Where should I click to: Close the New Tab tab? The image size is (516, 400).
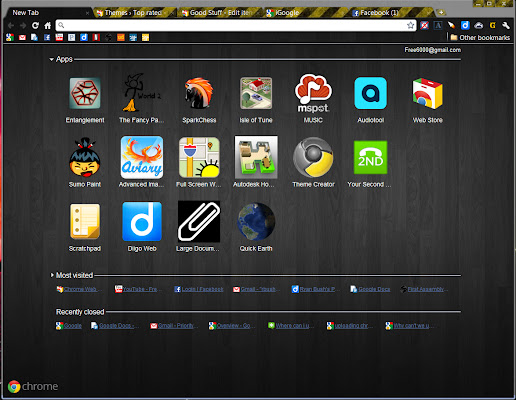point(87,13)
